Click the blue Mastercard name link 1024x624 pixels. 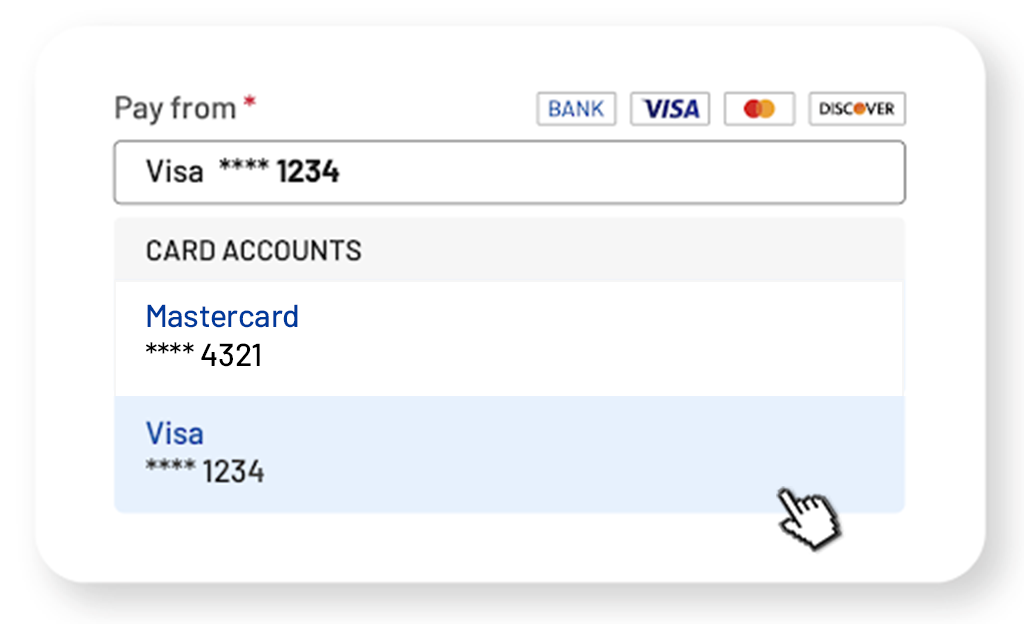pyautogui.click(x=222, y=317)
